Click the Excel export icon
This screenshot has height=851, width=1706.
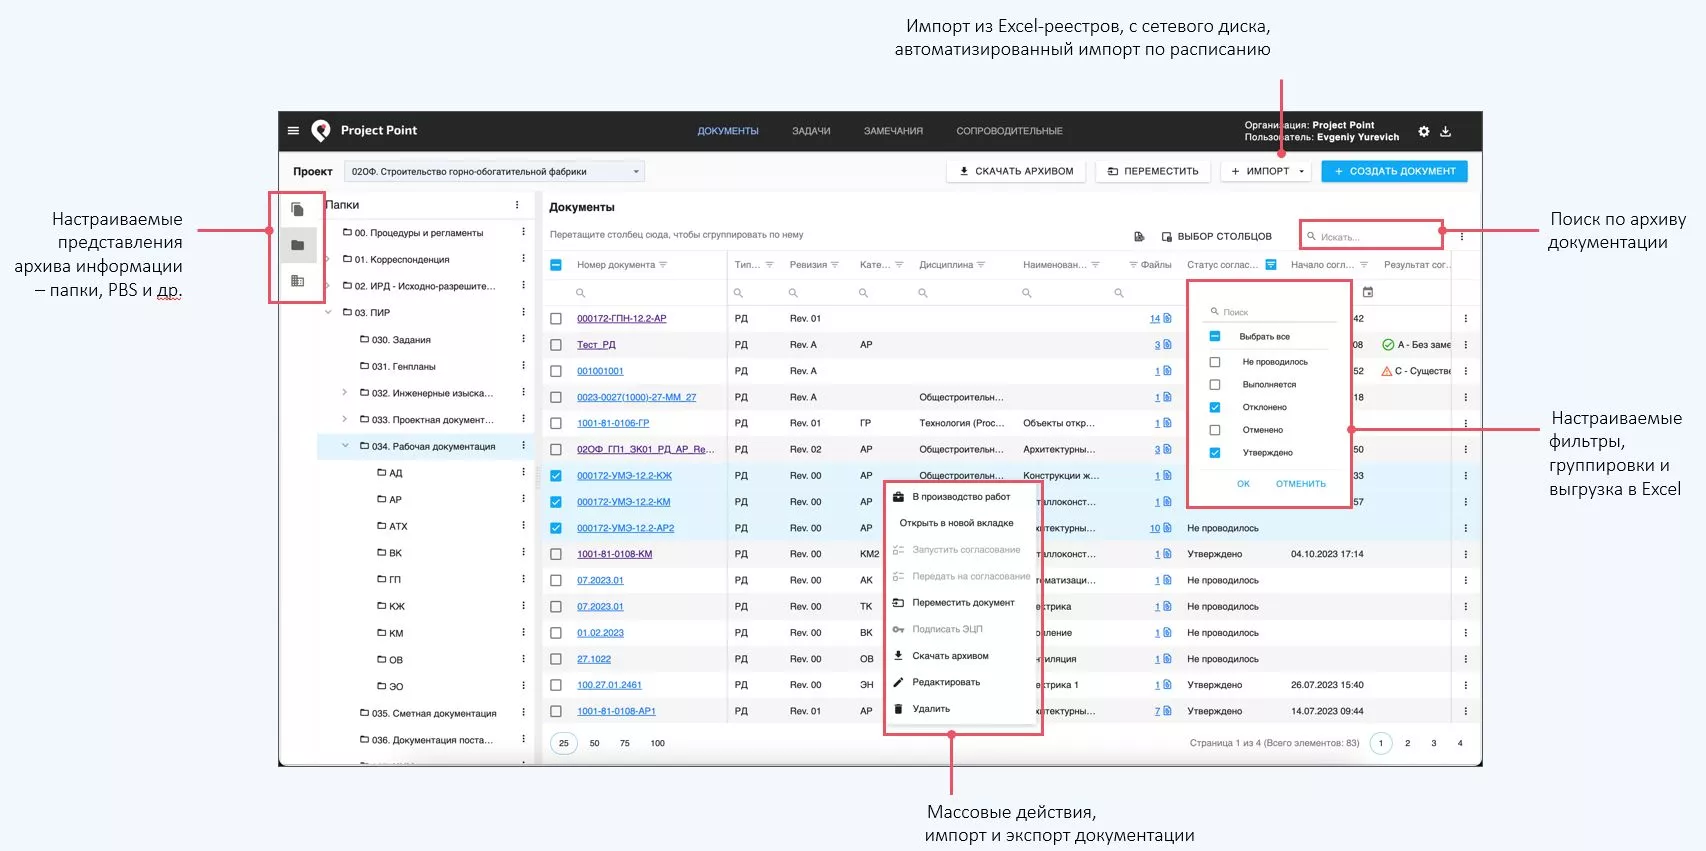[1139, 237]
